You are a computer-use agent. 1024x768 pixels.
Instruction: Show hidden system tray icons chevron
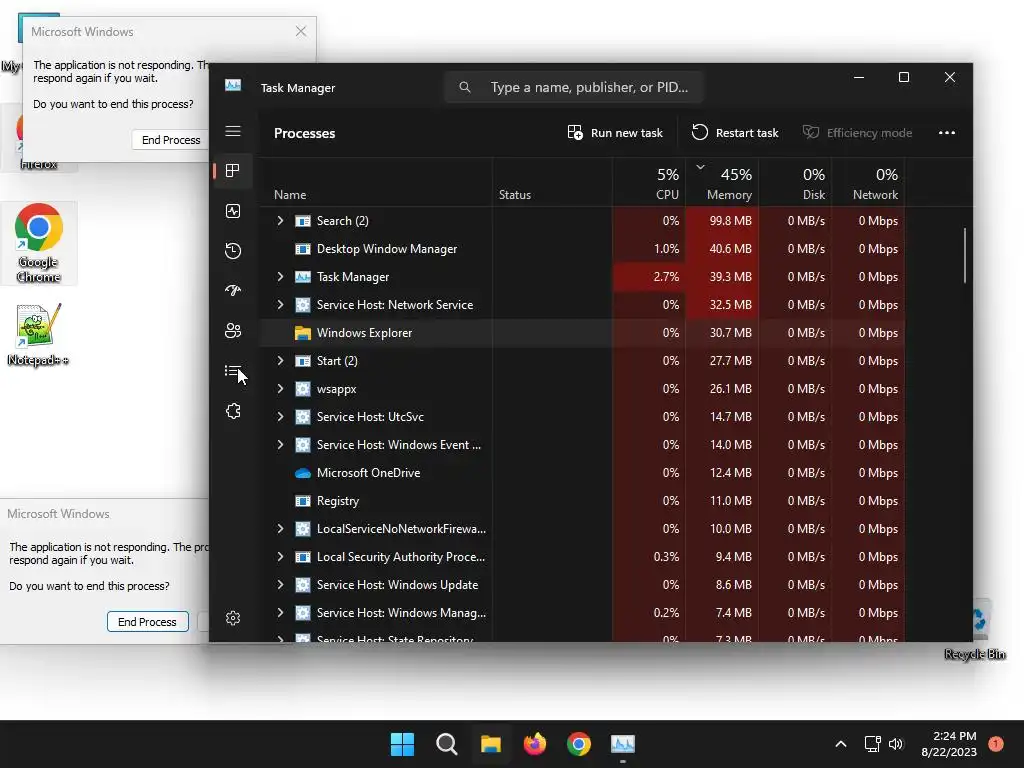coord(841,744)
